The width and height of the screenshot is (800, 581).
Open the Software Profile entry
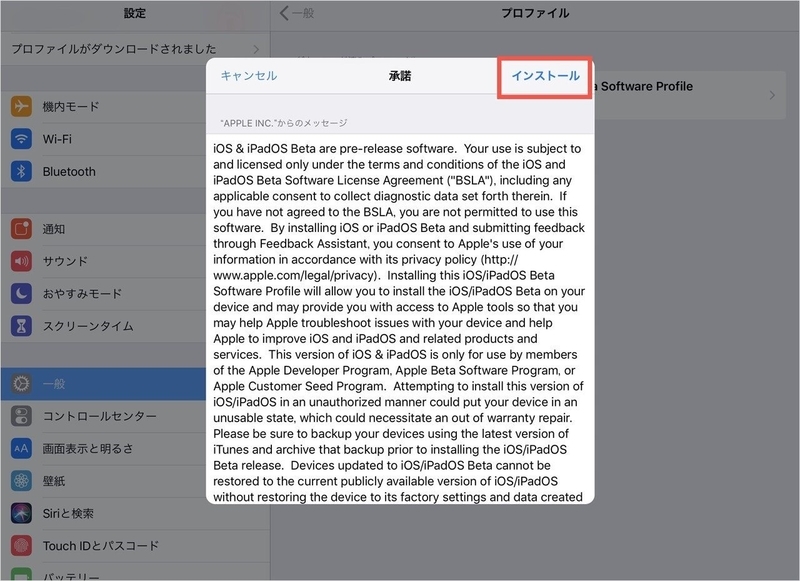click(690, 95)
